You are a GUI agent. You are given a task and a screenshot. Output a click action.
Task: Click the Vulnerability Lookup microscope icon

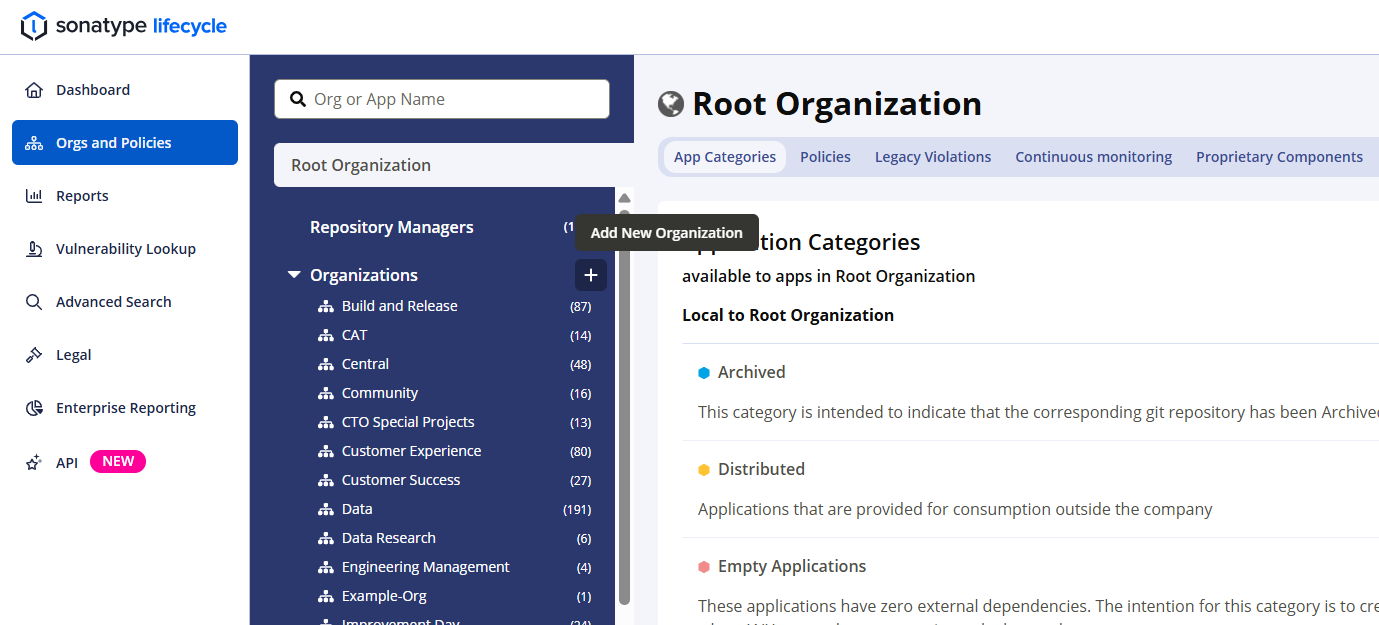pos(34,249)
